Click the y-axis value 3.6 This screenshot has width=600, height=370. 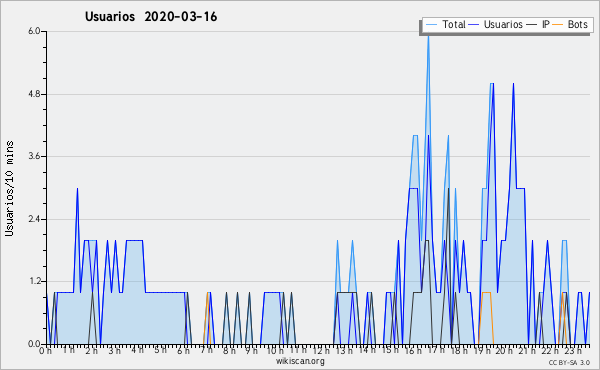tap(34, 156)
